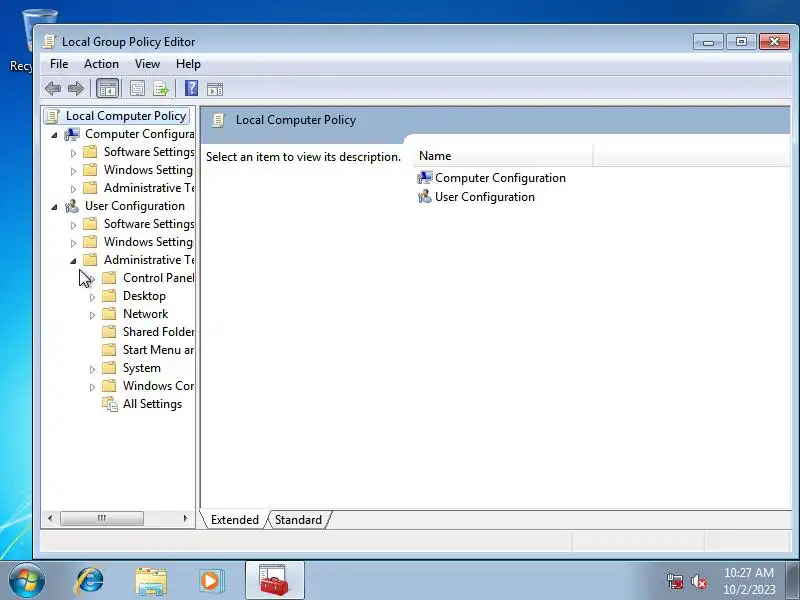The image size is (800, 600).
Task: Open Internet Explorer from the taskbar
Action: [x=89, y=581]
